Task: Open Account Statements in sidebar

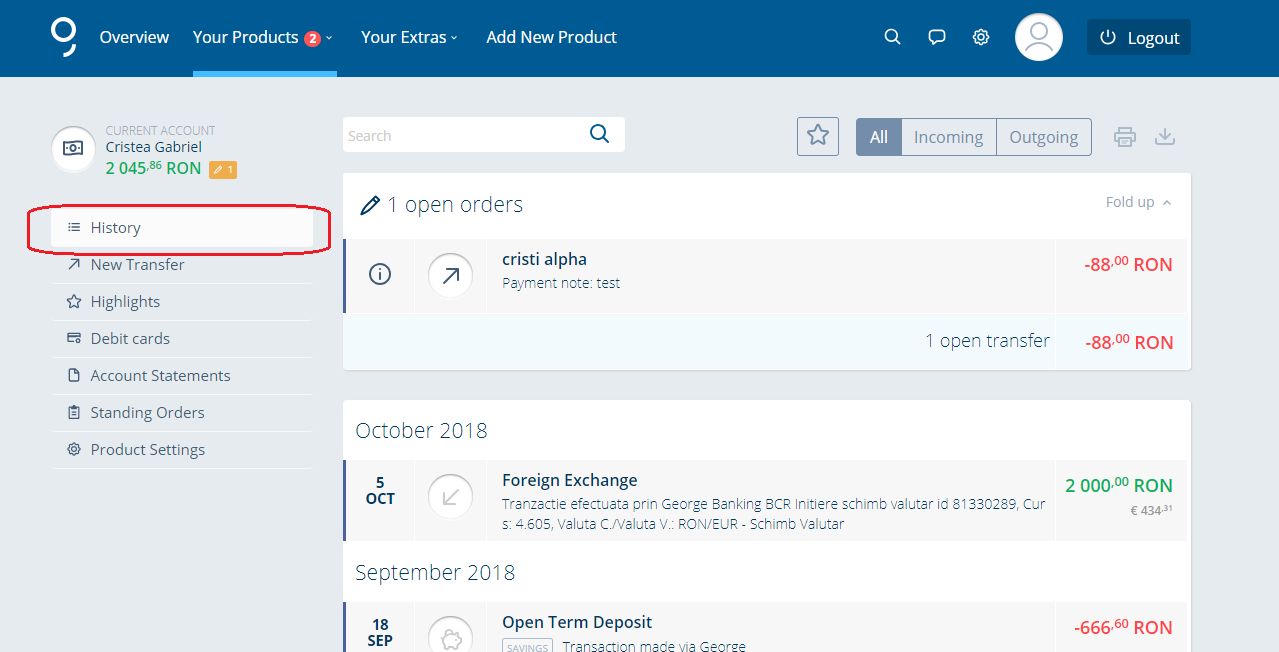Action: 160,376
